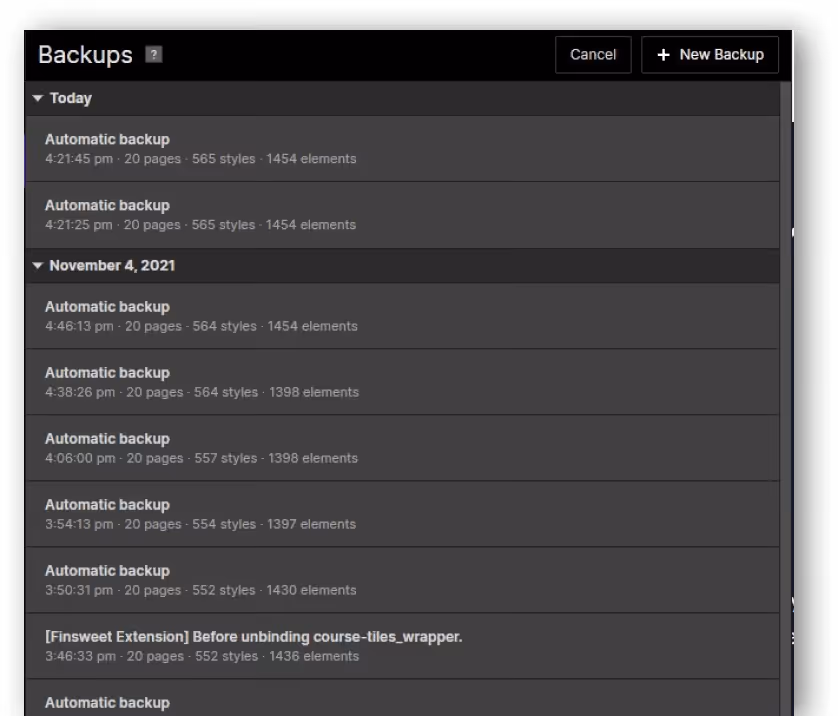This screenshot has height=716, width=838.
Task: Select the partially visible last Automatic backup
Action: pyautogui.click(x=402, y=698)
